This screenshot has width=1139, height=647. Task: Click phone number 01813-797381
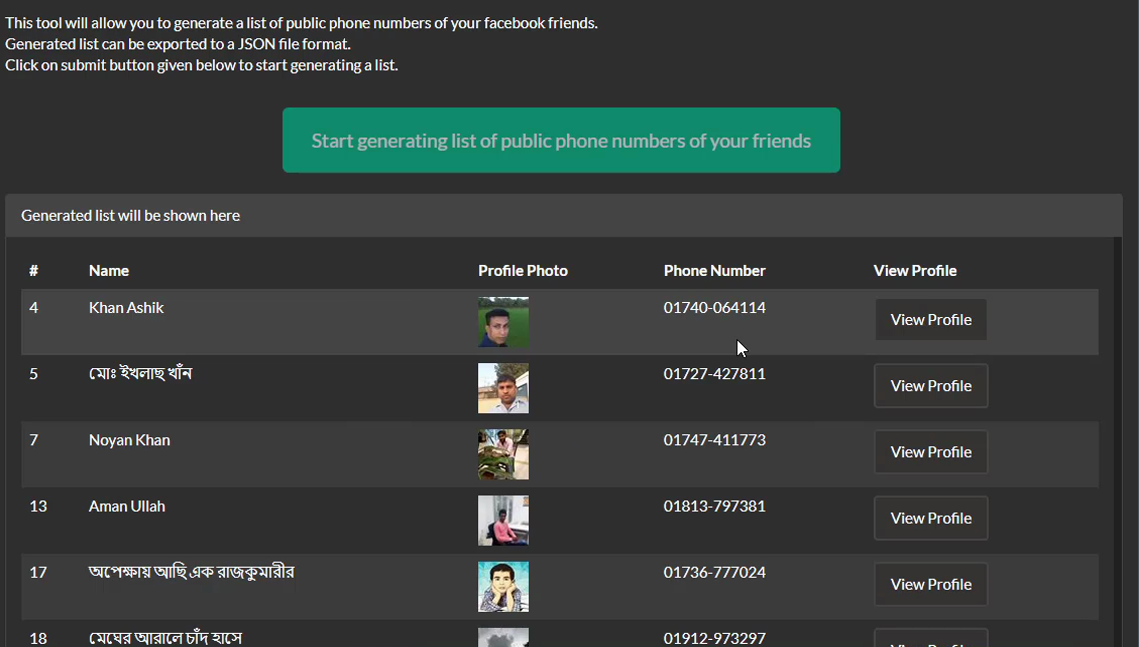pyautogui.click(x=714, y=506)
